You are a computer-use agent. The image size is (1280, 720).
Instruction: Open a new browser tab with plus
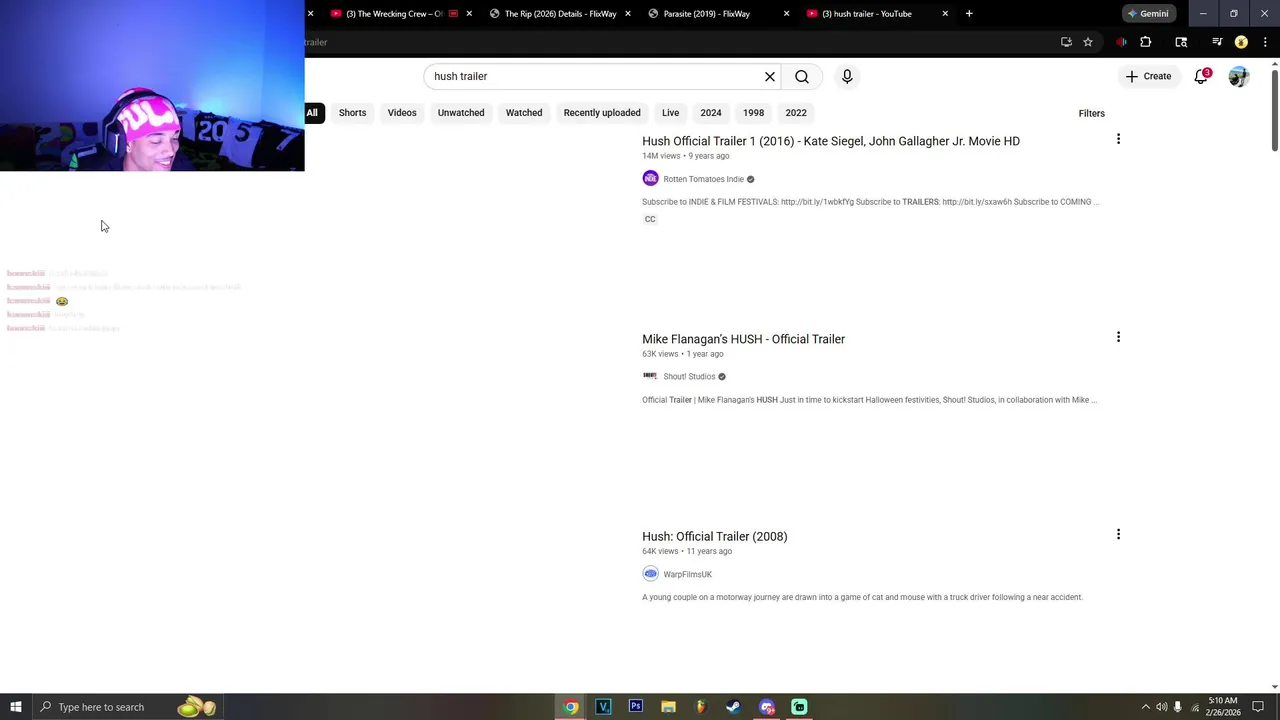tap(969, 14)
